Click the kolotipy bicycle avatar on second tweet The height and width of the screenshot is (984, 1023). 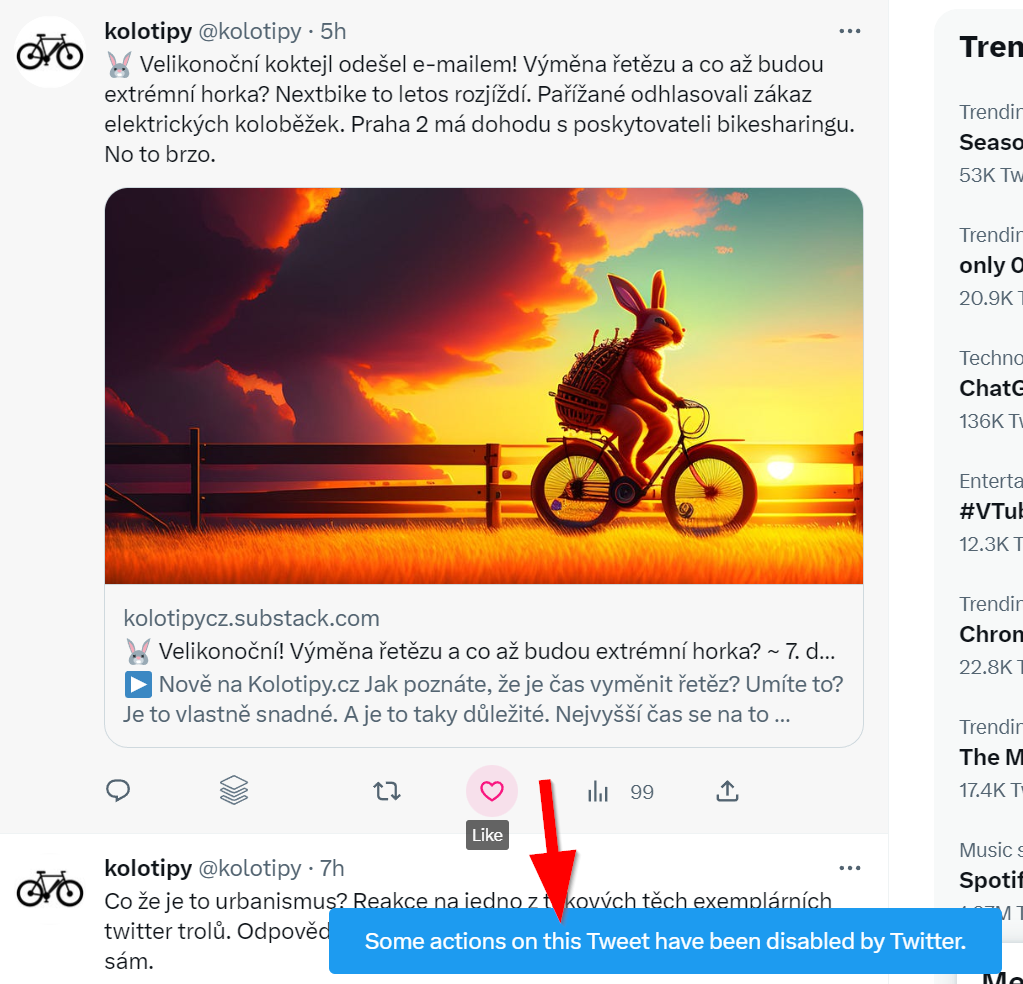point(50,888)
